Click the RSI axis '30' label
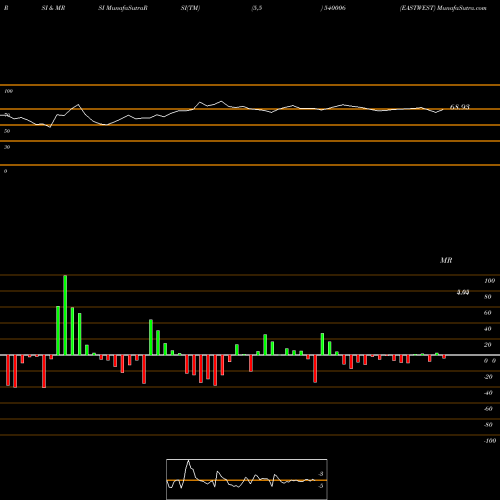 point(7,147)
